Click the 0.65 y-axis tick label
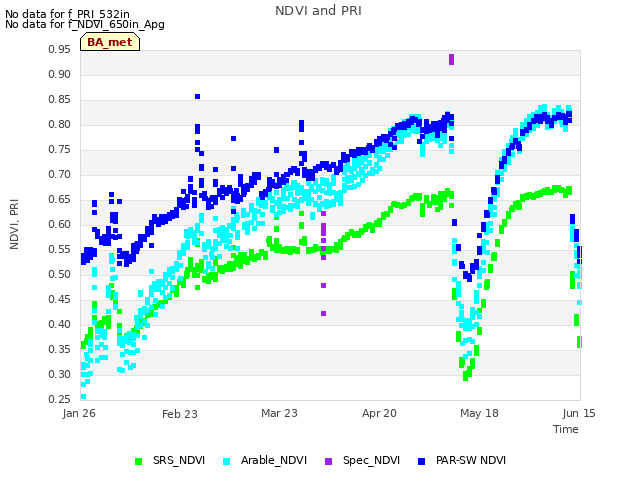 pyautogui.click(x=59, y=199)
